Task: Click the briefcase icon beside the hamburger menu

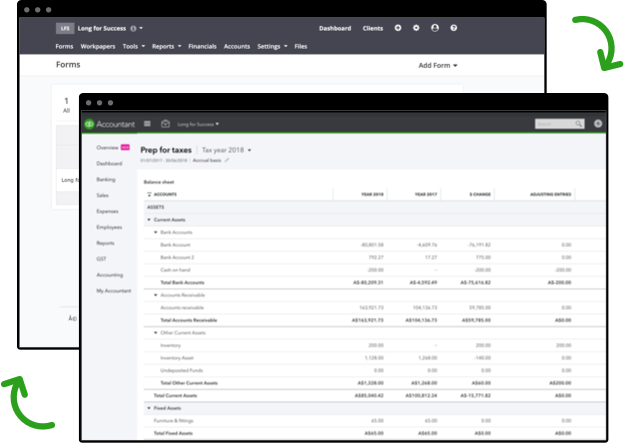Action: (x=165, y=124)
